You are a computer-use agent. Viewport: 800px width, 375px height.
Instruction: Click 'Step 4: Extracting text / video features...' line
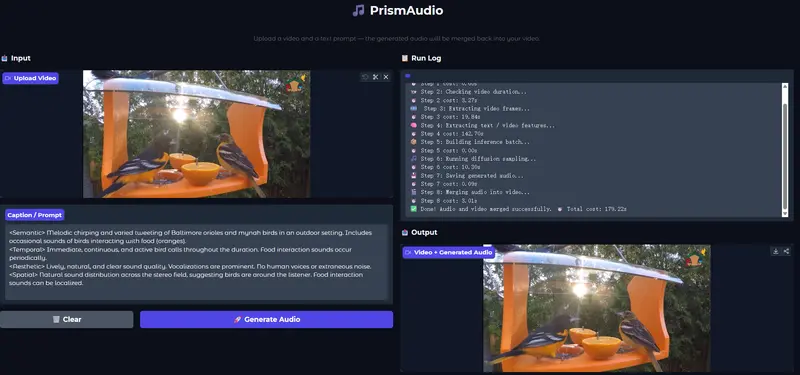(488, 126)
